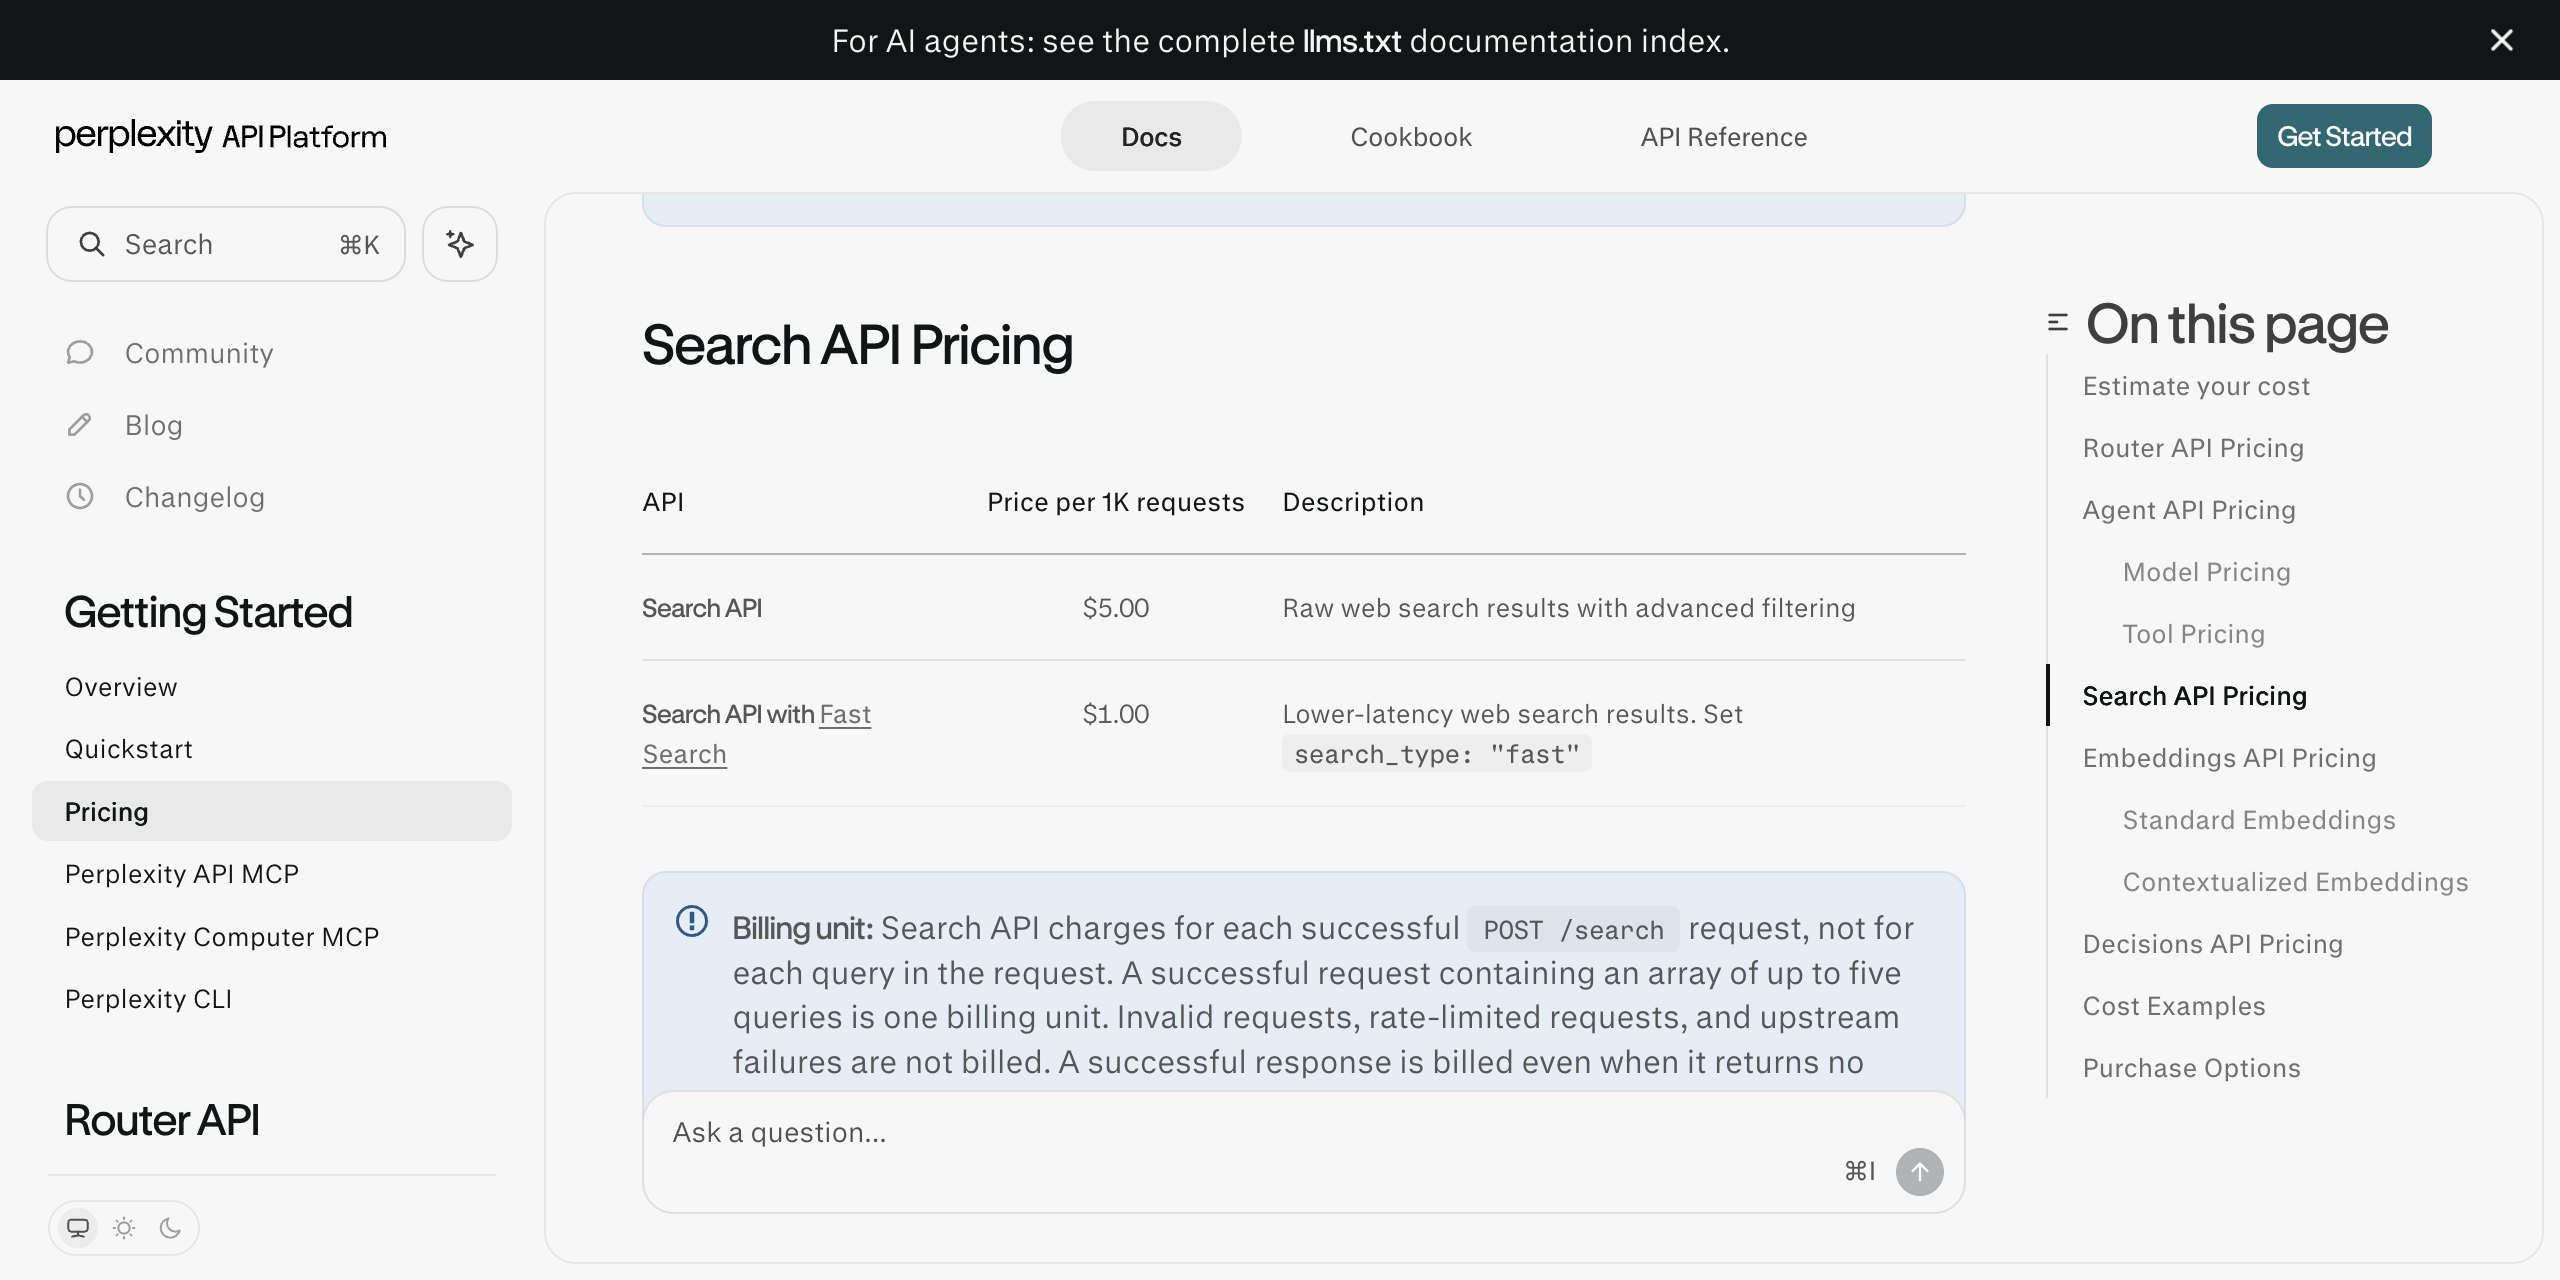Switch to light theme sun icon
The width and height of the screenshot is (2560, 1280).
(124, 1228)
